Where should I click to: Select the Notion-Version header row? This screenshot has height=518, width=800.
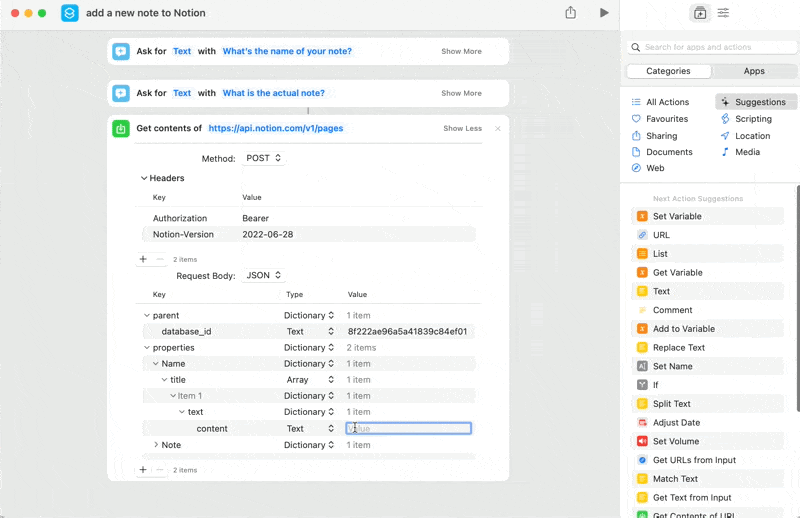pyautogui.click(x=309, y=235)
